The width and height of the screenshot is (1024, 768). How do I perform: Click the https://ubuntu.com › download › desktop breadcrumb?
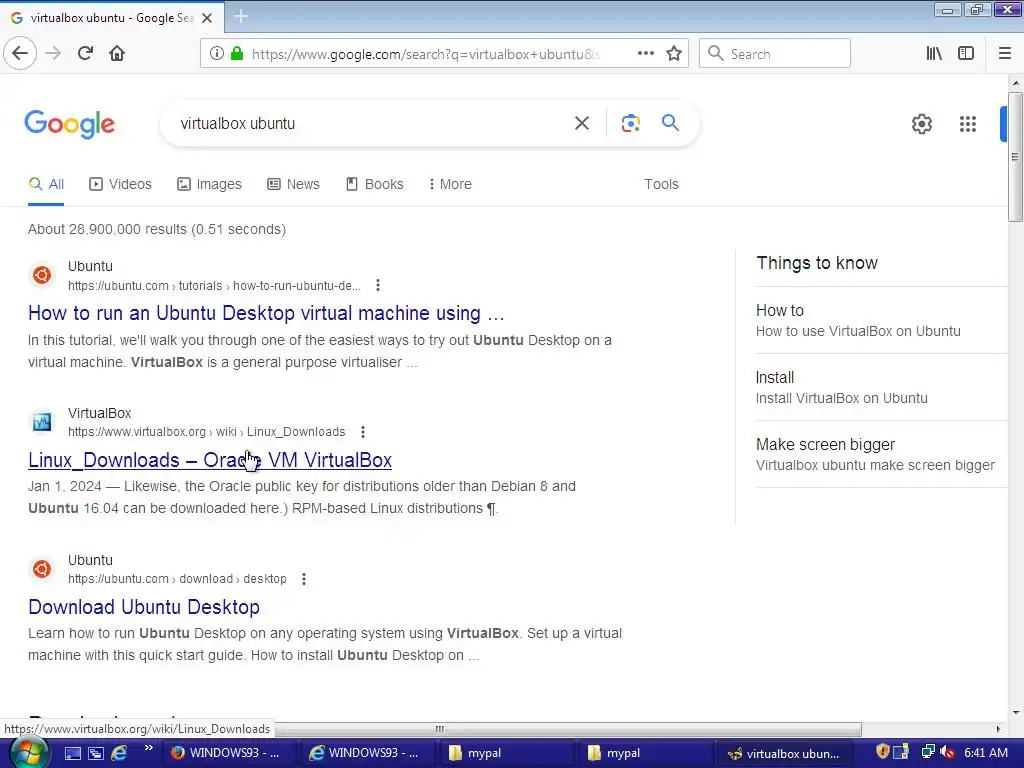177,579
